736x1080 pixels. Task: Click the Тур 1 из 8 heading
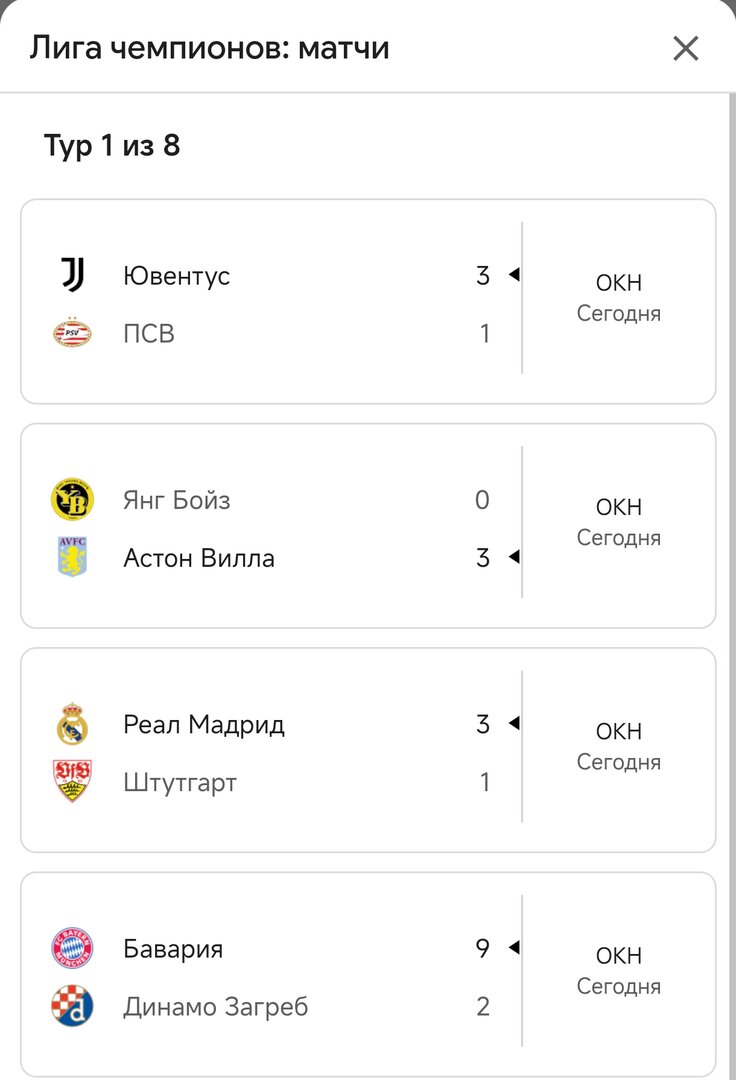point(112,145)
